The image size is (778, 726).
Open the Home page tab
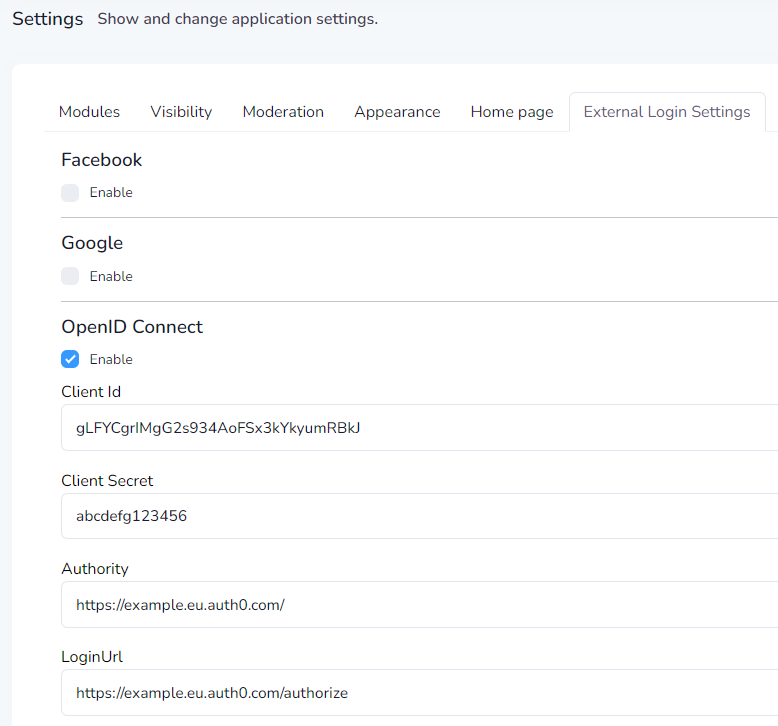point(511,112)
